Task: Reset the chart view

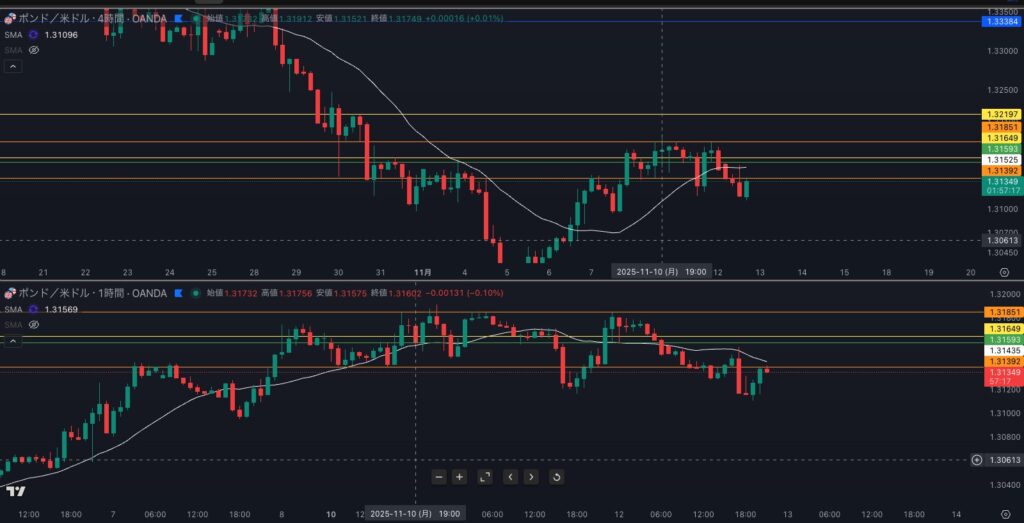Action: [556, 477]
